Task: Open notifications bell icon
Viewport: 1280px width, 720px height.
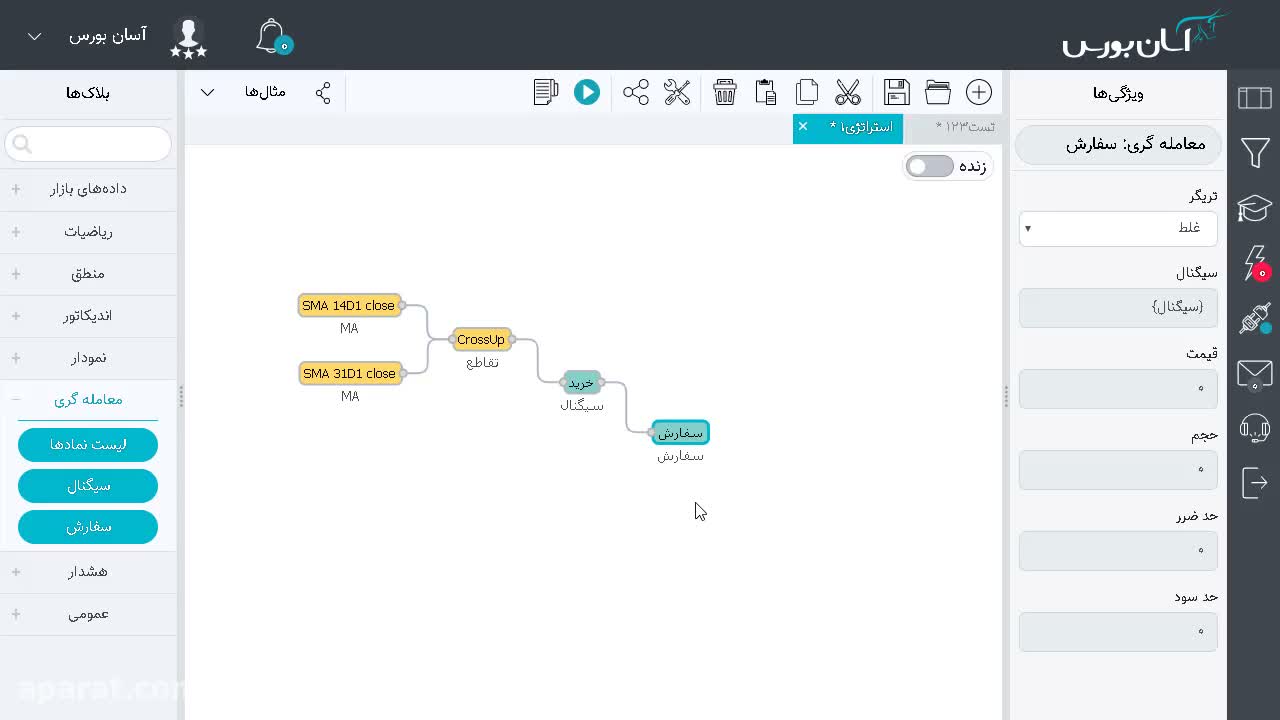Action: tap(272, 36)
